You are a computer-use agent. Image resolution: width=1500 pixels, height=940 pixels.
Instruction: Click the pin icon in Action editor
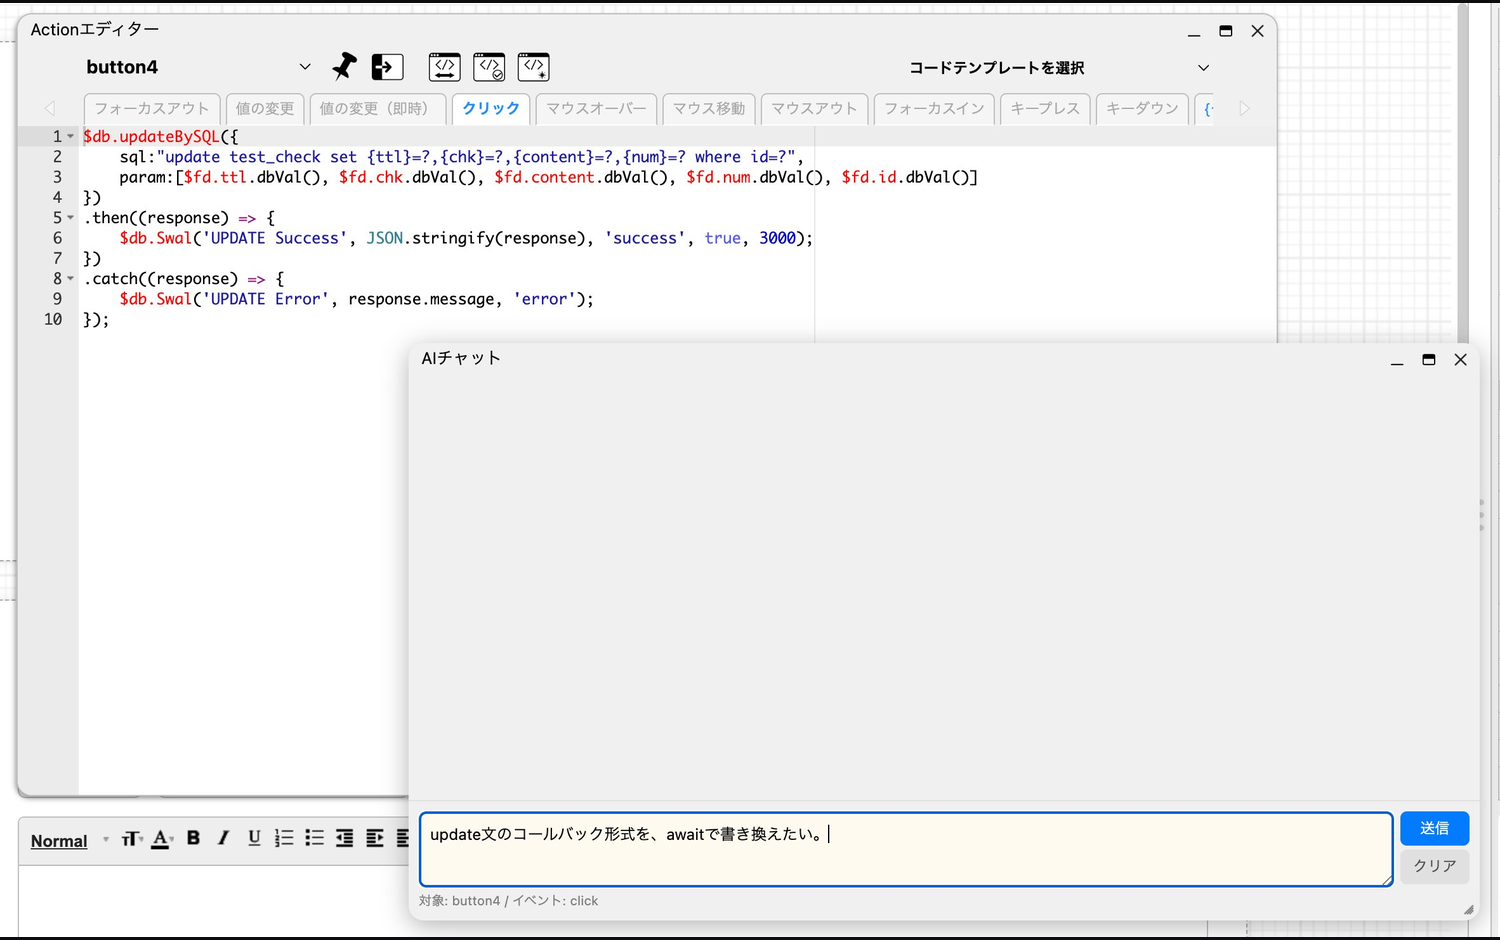click(x=344, y=67)
